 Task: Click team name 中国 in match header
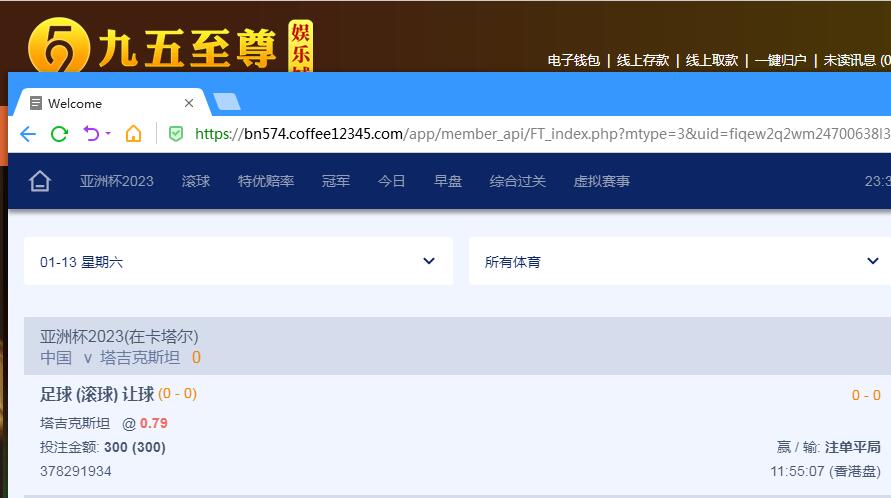[x=56, y=358]
